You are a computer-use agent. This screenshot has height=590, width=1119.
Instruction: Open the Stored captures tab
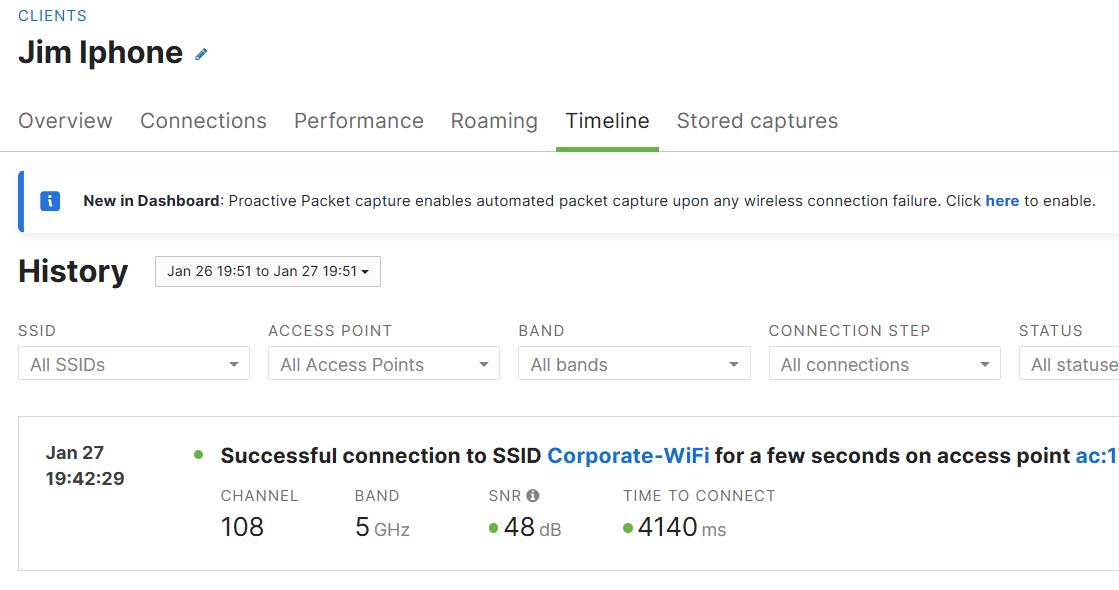tap(757, 121)
